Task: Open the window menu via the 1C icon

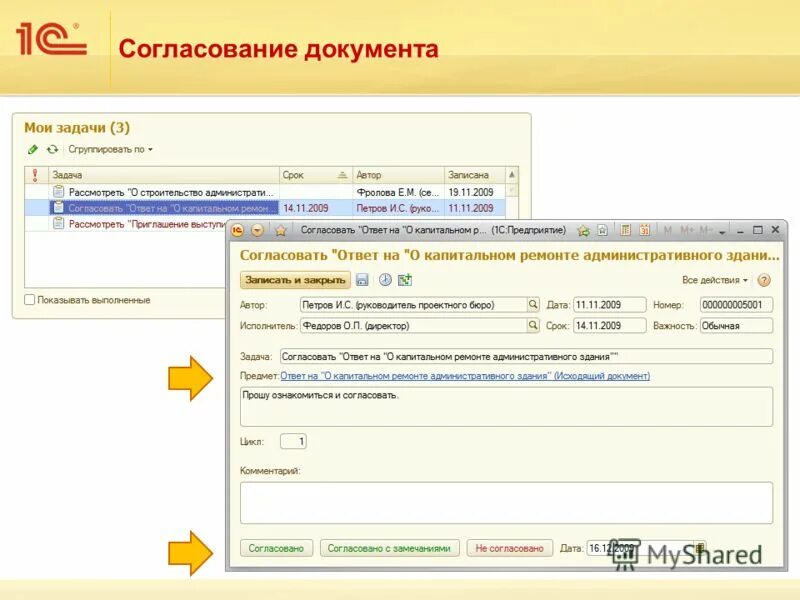Action: pyautogui.click(x=239, y=229)
